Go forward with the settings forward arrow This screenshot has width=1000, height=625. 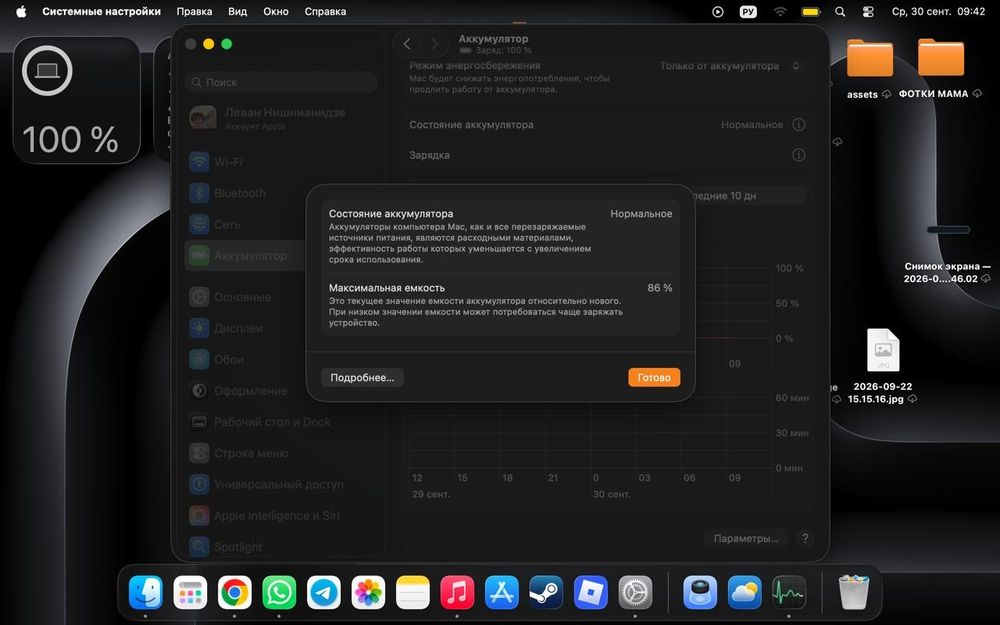(x=435, y=44)
